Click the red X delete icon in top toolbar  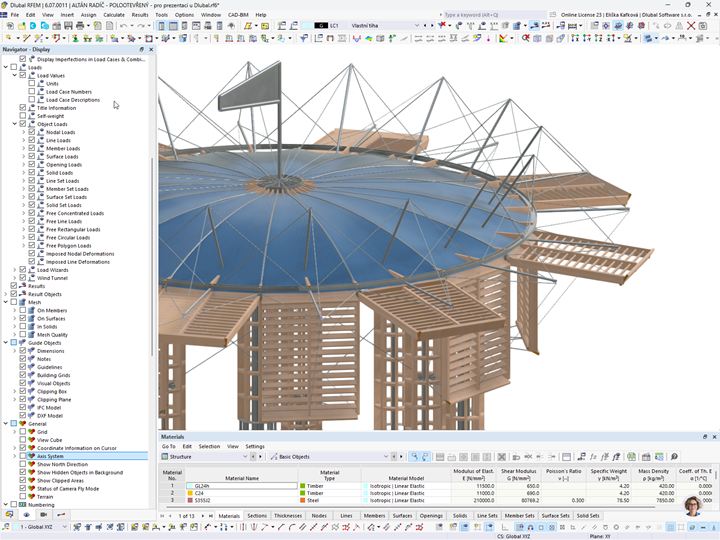click(x=691, y=26)
